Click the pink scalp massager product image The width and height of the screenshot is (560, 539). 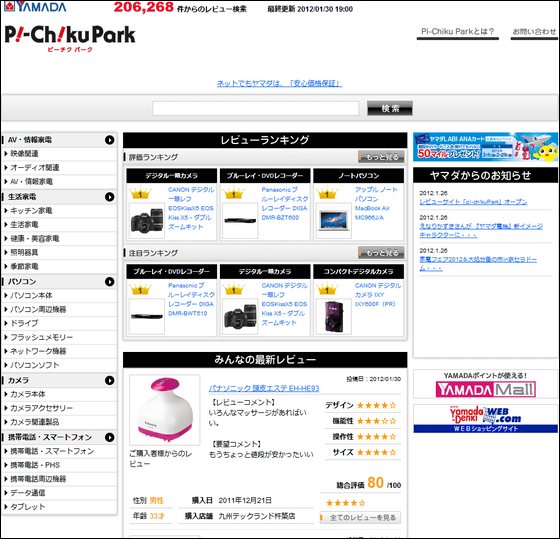165,410
